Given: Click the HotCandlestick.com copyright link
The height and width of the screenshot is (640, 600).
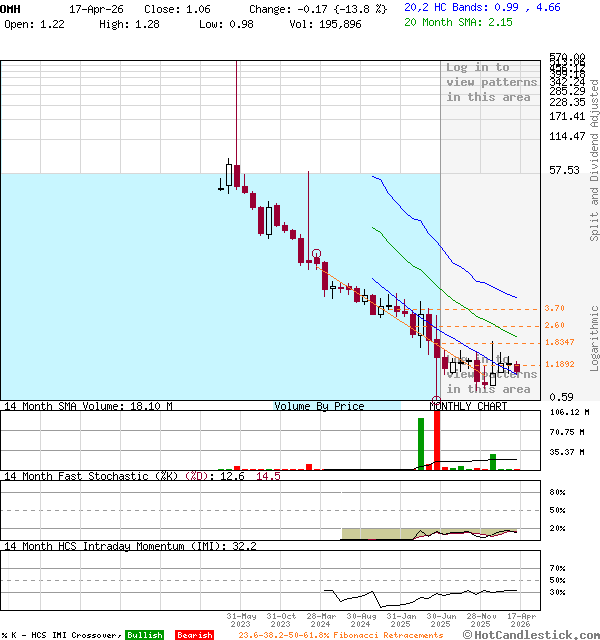Looking at the screenshot, I should pos(534,634).
